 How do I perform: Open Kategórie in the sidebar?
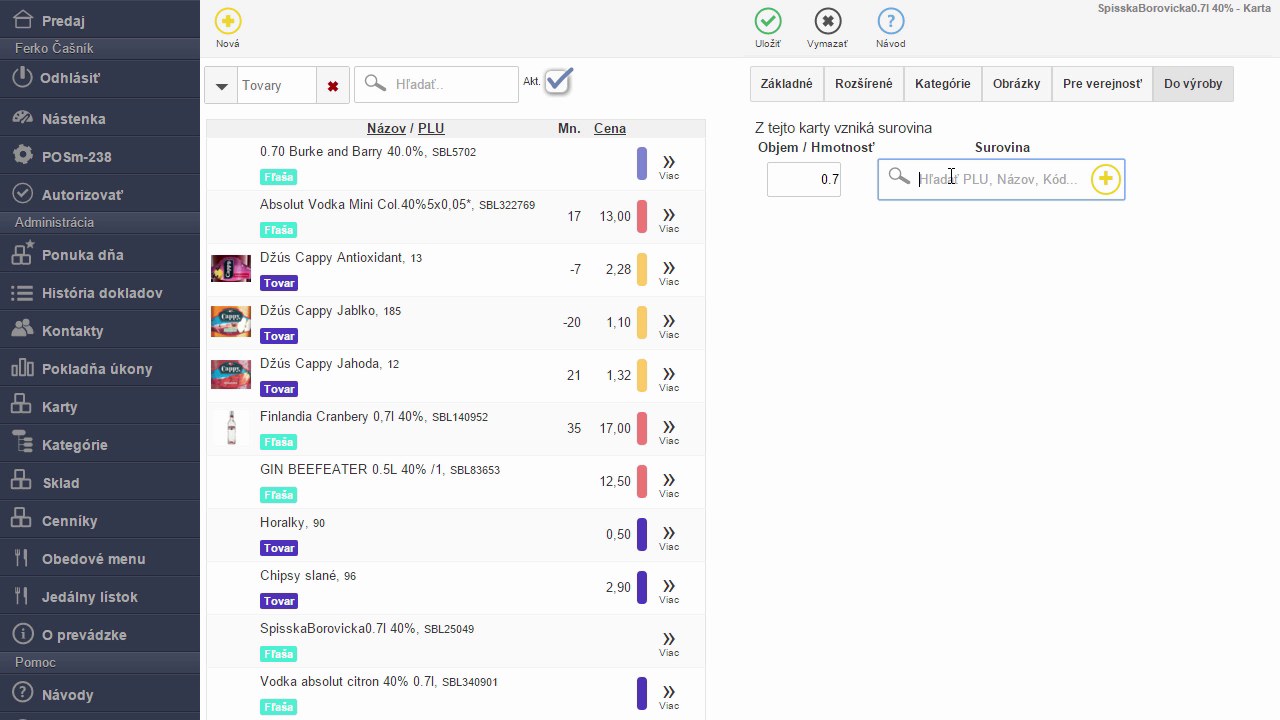tap(100, 444)
